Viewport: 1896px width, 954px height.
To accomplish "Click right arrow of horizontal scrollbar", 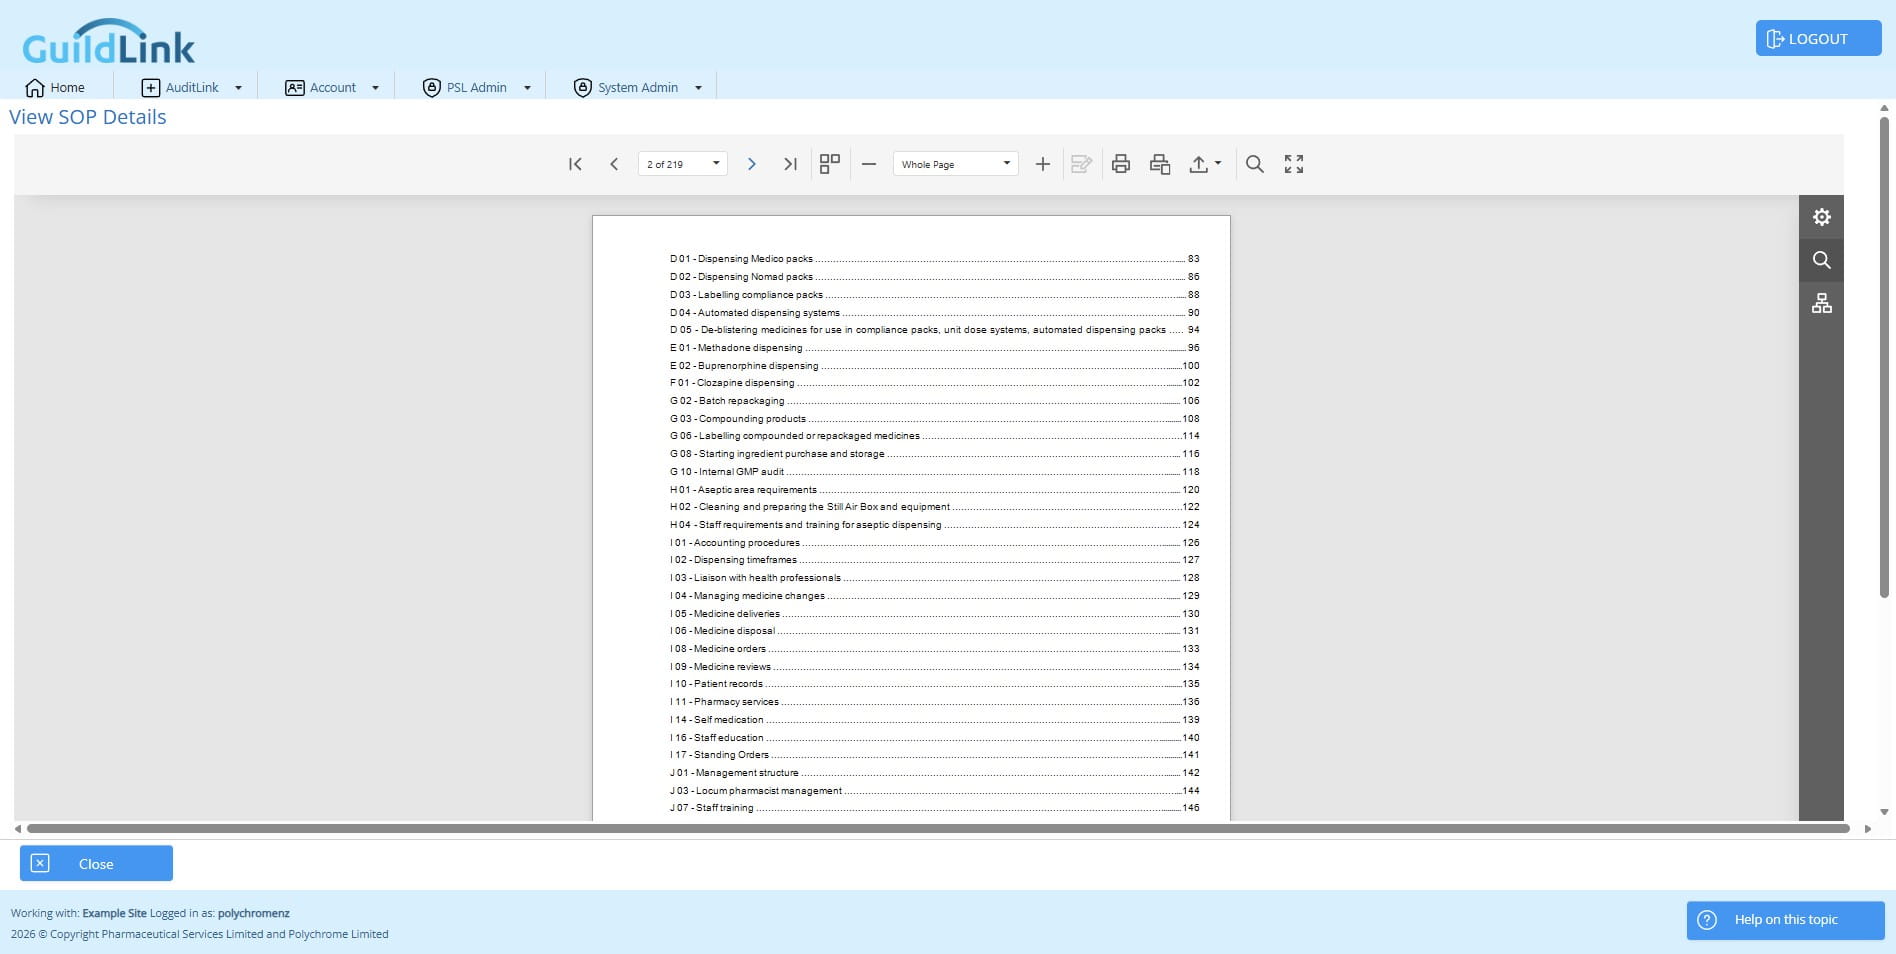I will [1867, 828].
